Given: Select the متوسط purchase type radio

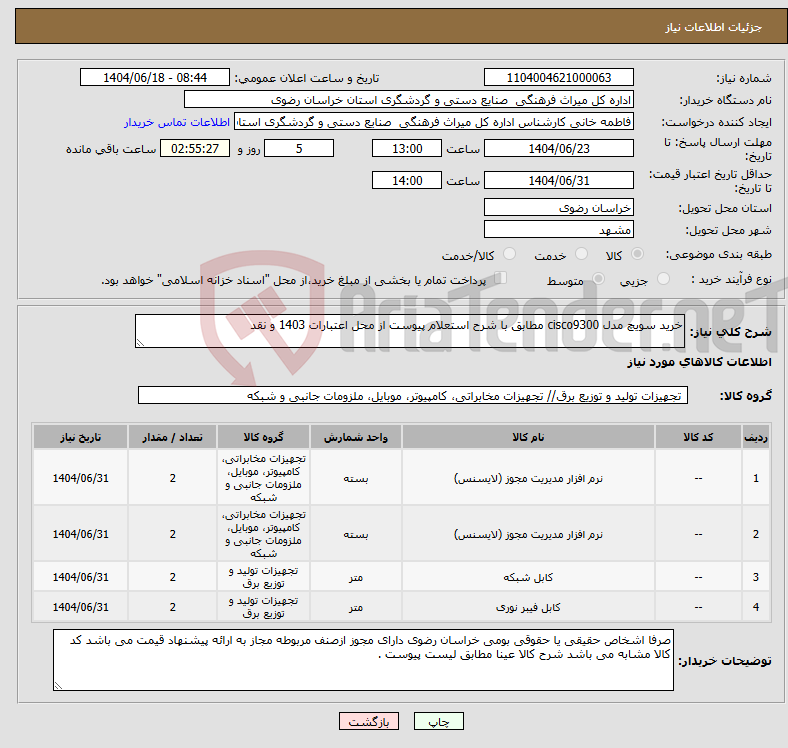Looking at the screenshot, I should tap(599, 279).
